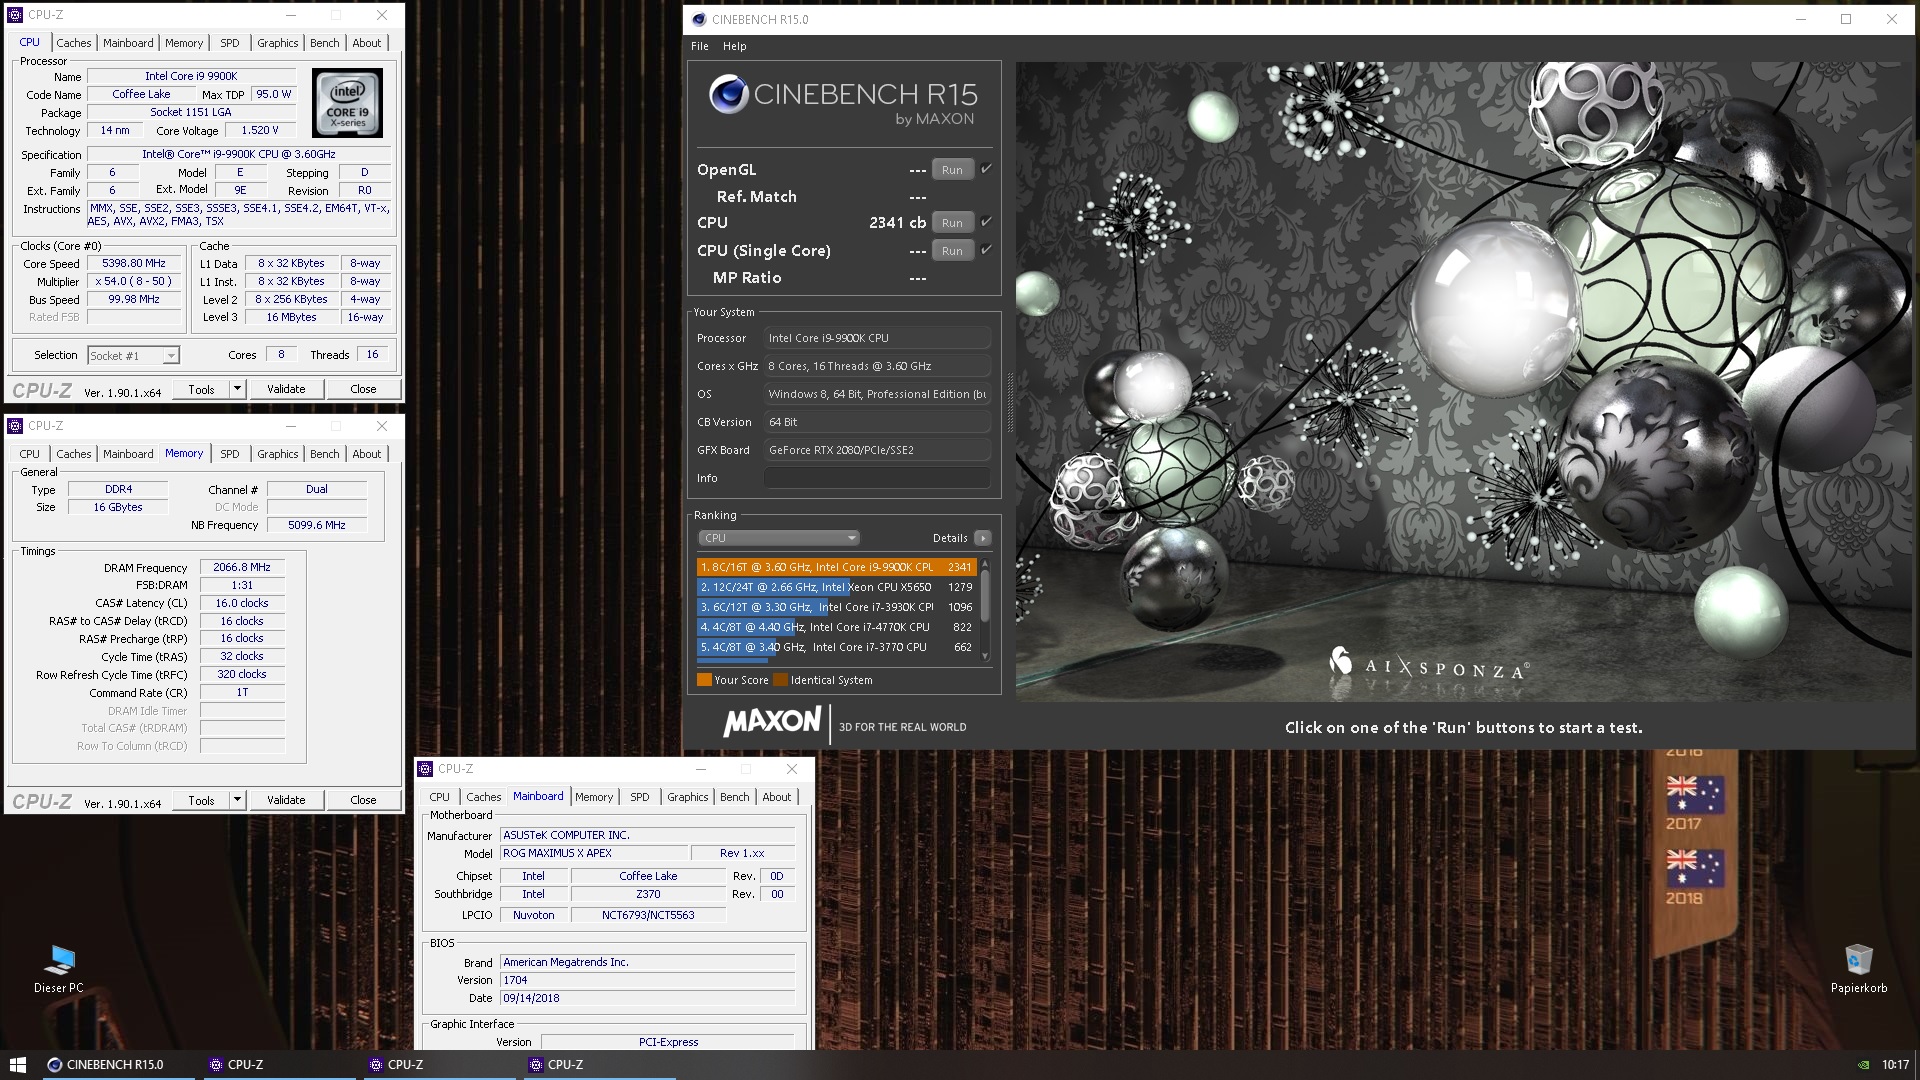The width and height of the screenshot is (1920, 1080).
Task: Click the DRAM Frequency value 2066.8 MHz
Action: 242,567
